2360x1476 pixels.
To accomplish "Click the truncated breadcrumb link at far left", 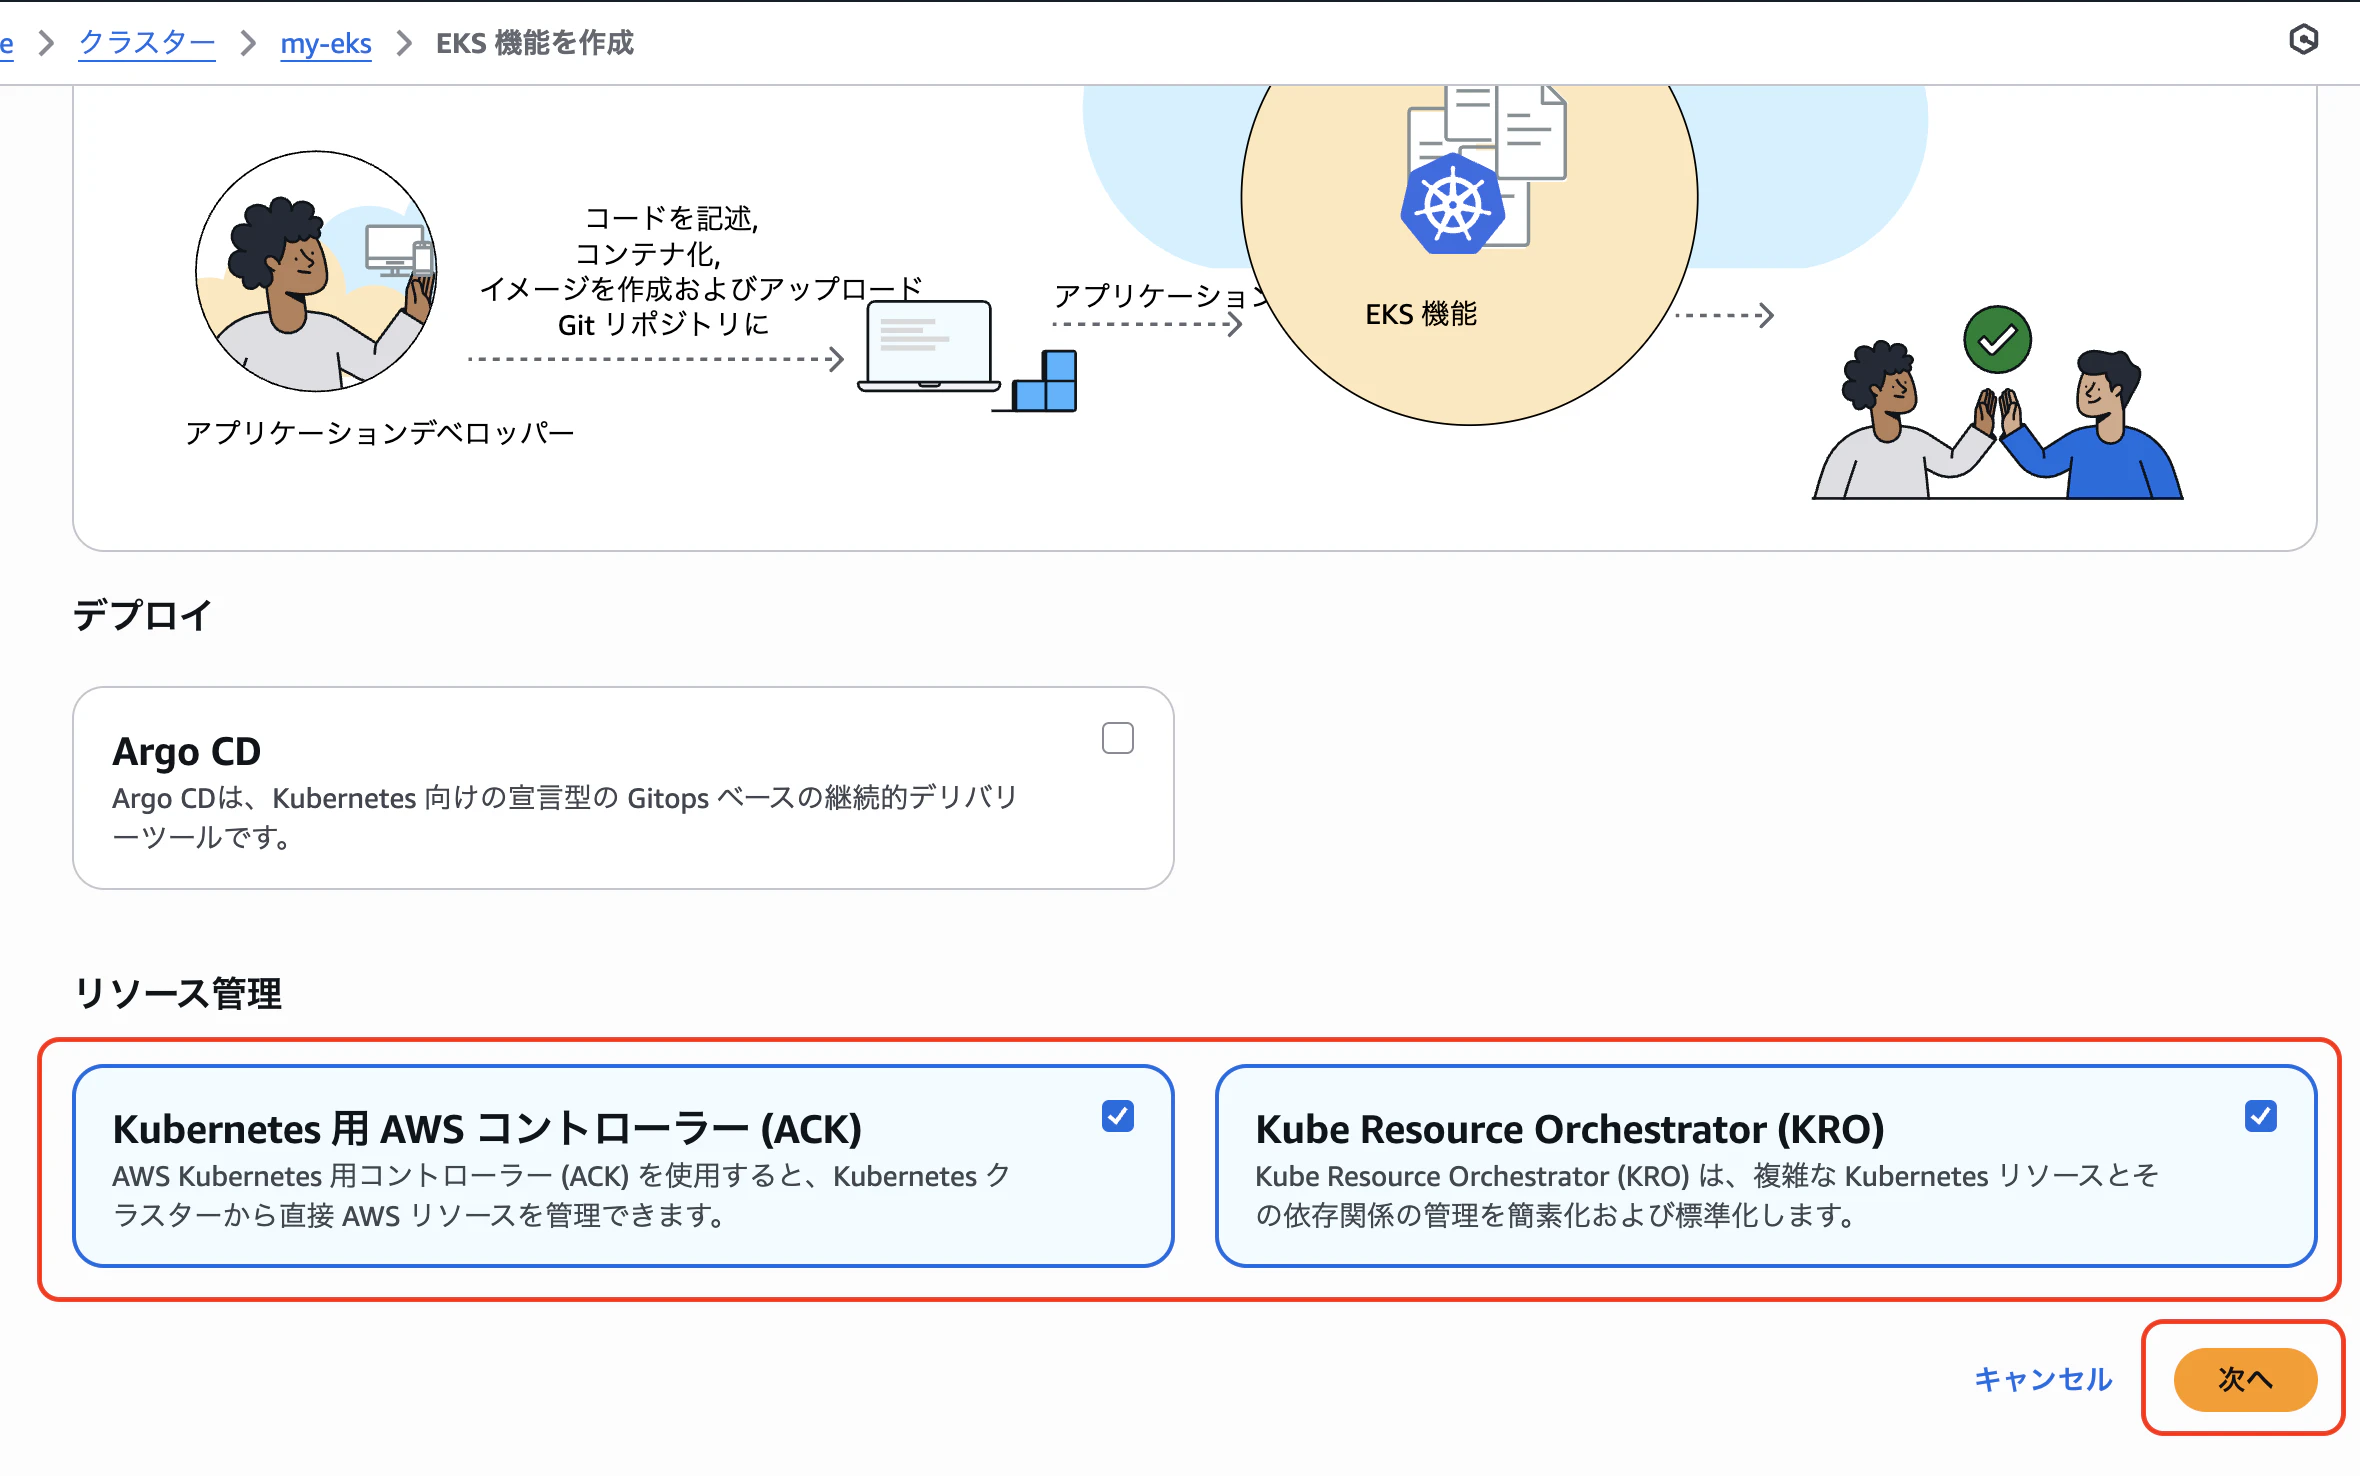I will pyautogui.click(x=8, y=43).
